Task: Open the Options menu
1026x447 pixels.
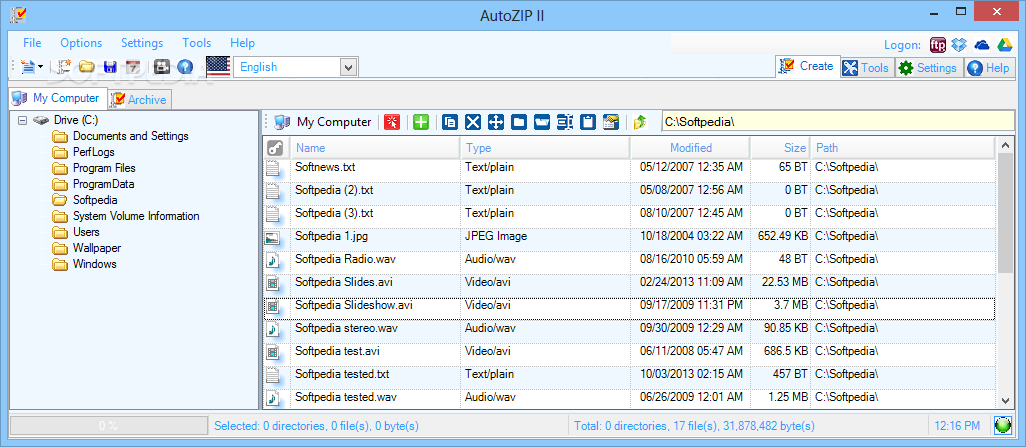Action: pyautogui.click(x=81, y=43)
